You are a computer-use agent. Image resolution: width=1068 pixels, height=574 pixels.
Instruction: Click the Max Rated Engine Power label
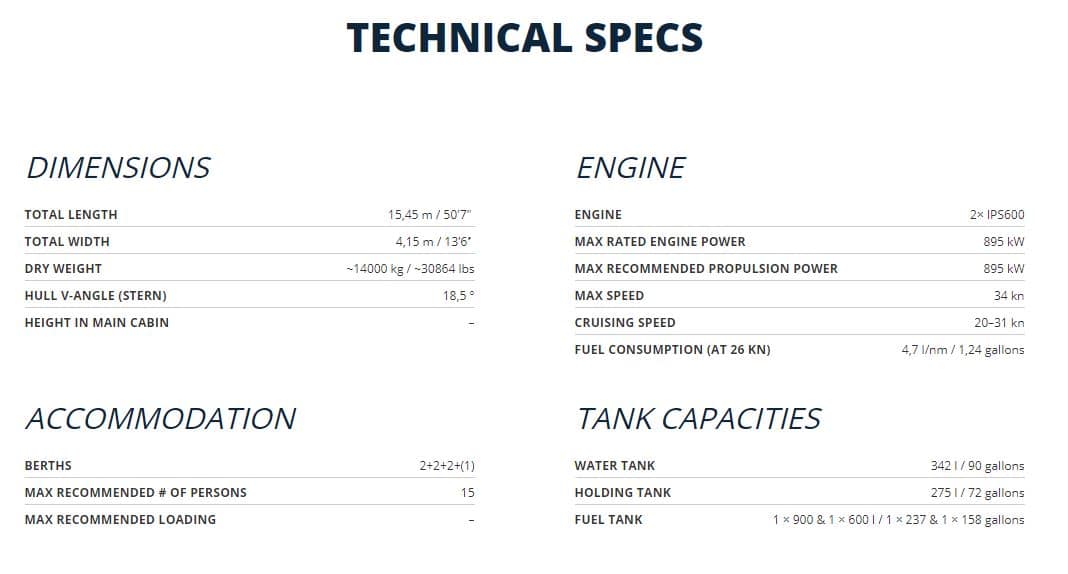[660, 242]
